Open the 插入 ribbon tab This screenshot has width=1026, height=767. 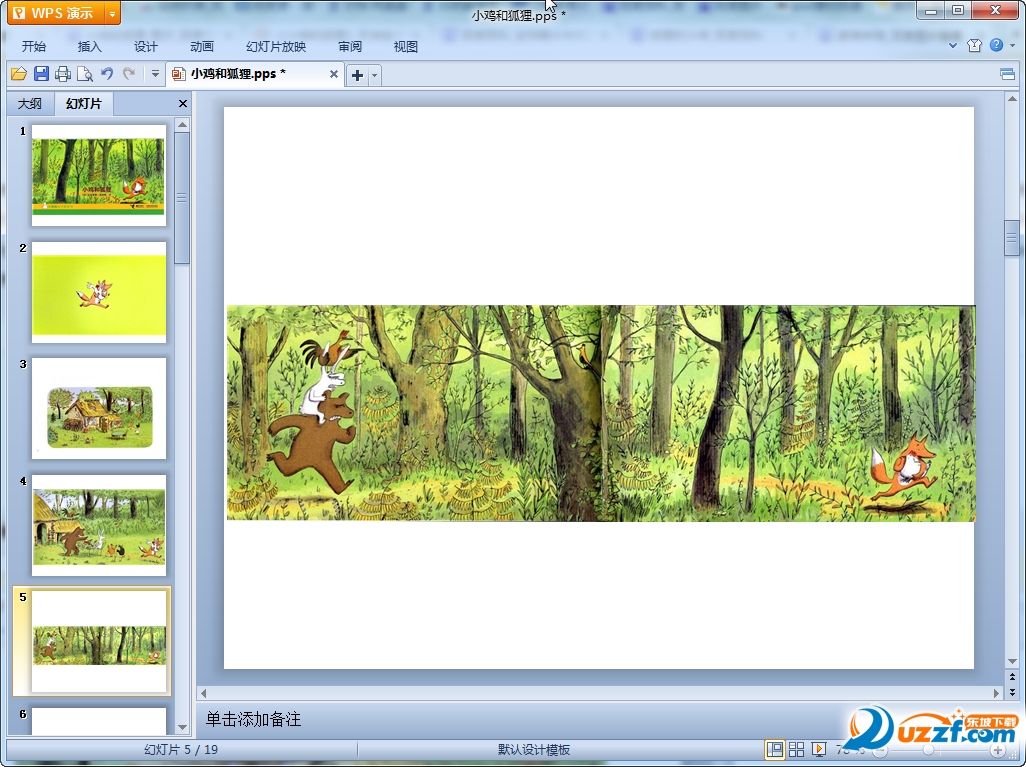(90, 46)
